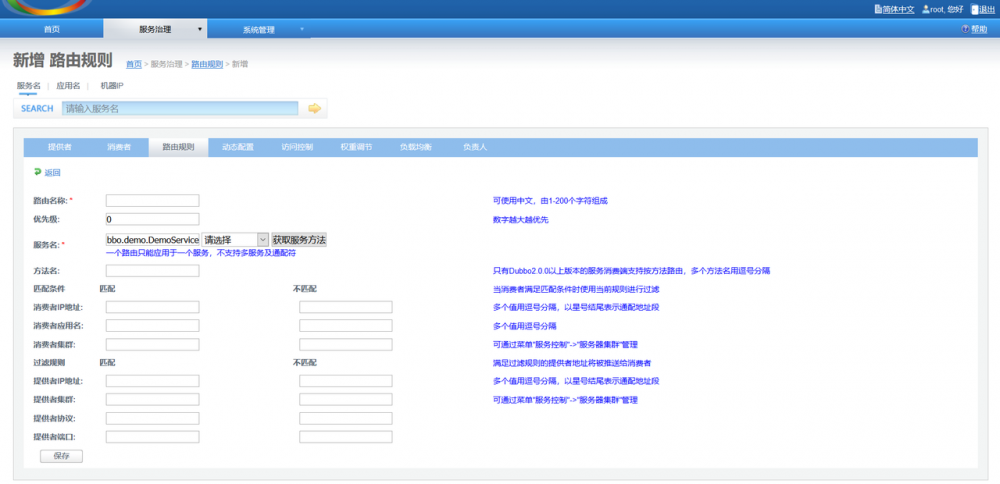Focus the 提供者集群 匹配 field
This screenshot has width=1000, height=484.
[152, 400]
